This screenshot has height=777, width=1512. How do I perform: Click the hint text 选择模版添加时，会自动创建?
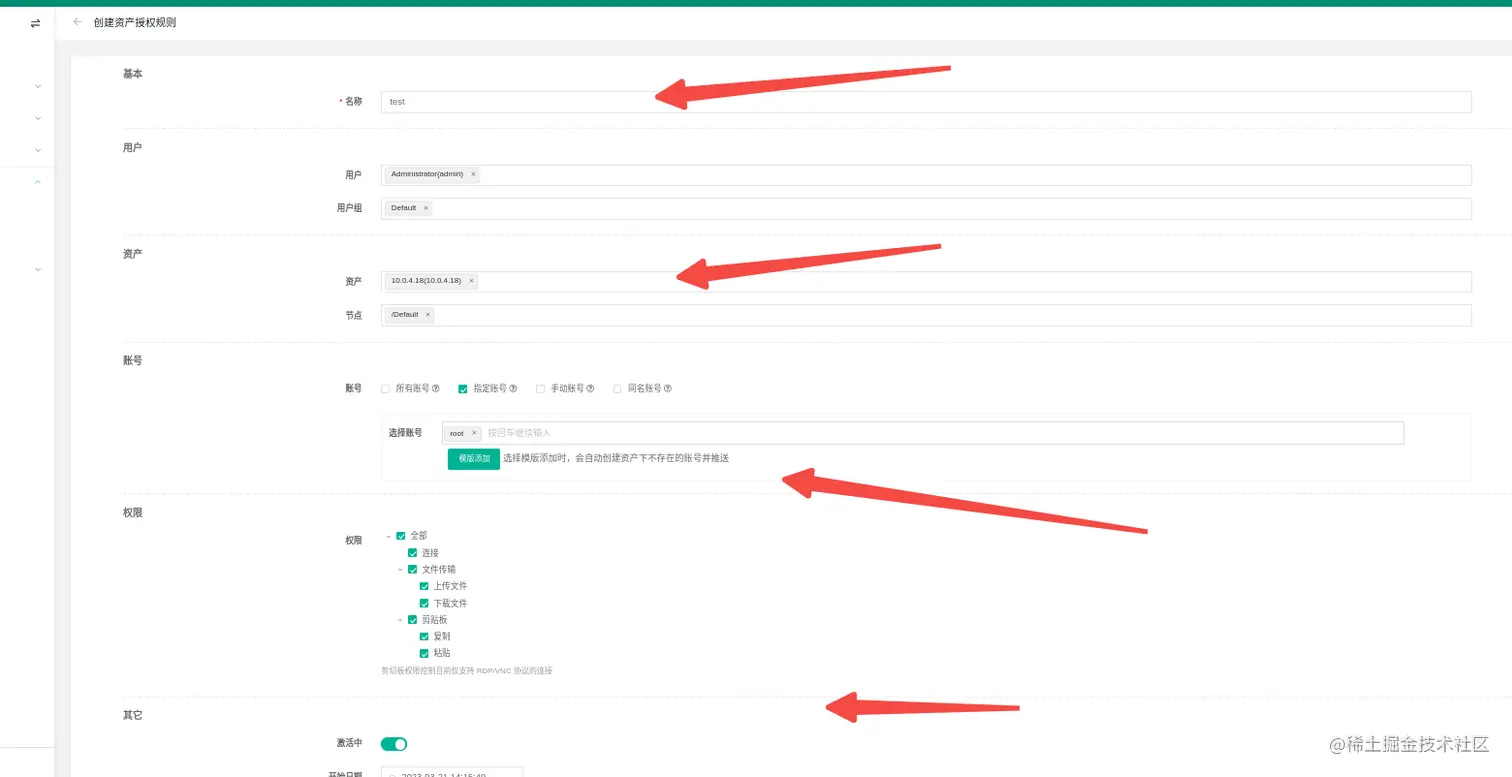pyautogui.click(x=616, y=458)
